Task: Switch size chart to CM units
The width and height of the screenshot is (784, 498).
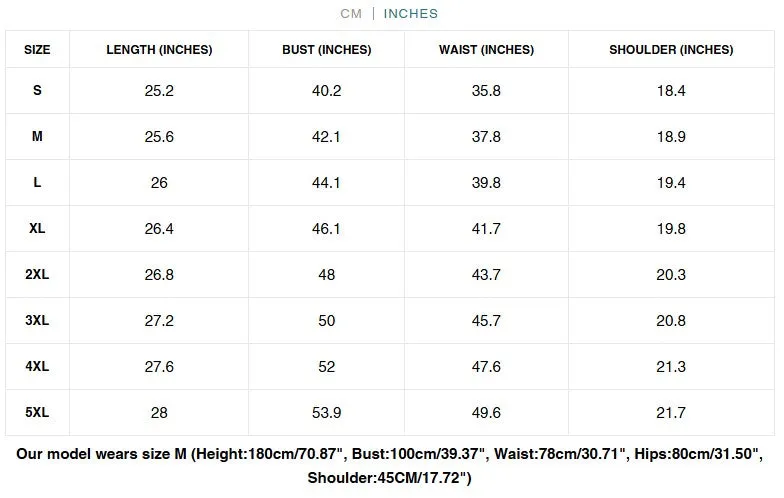Action: (x=351, y=14)
